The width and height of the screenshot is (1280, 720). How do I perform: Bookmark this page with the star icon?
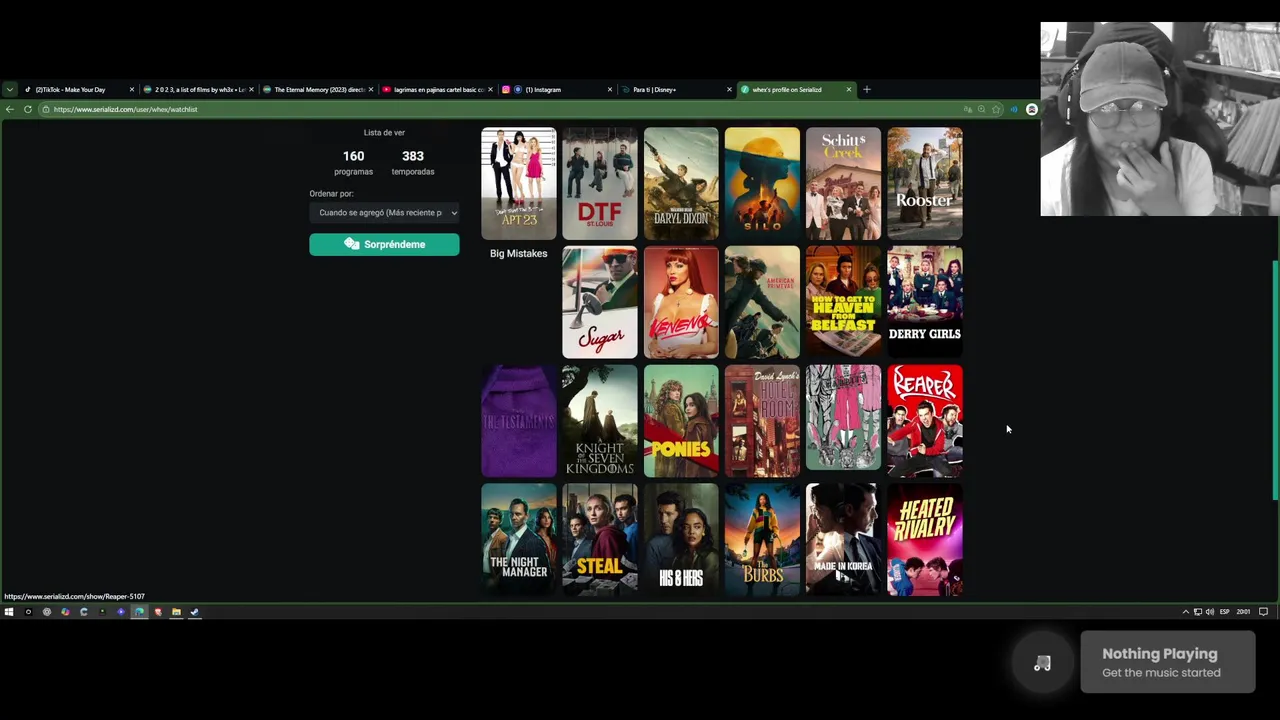pyautogui.click(x=996, y=109)
